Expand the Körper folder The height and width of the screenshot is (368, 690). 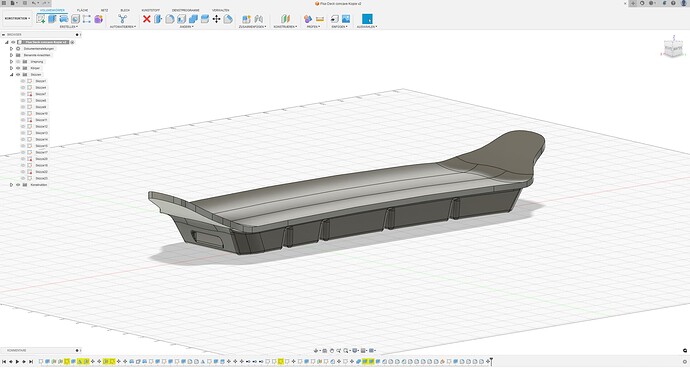tap(11, 68)
